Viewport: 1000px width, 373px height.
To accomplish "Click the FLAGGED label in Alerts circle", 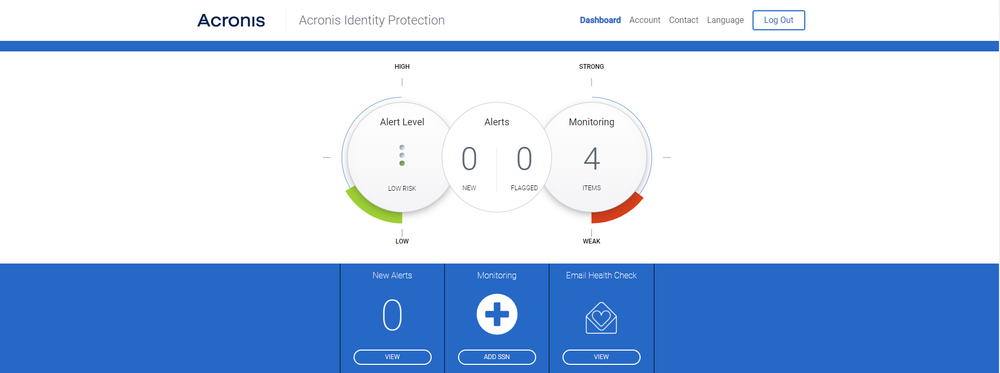I will [524, 189].
